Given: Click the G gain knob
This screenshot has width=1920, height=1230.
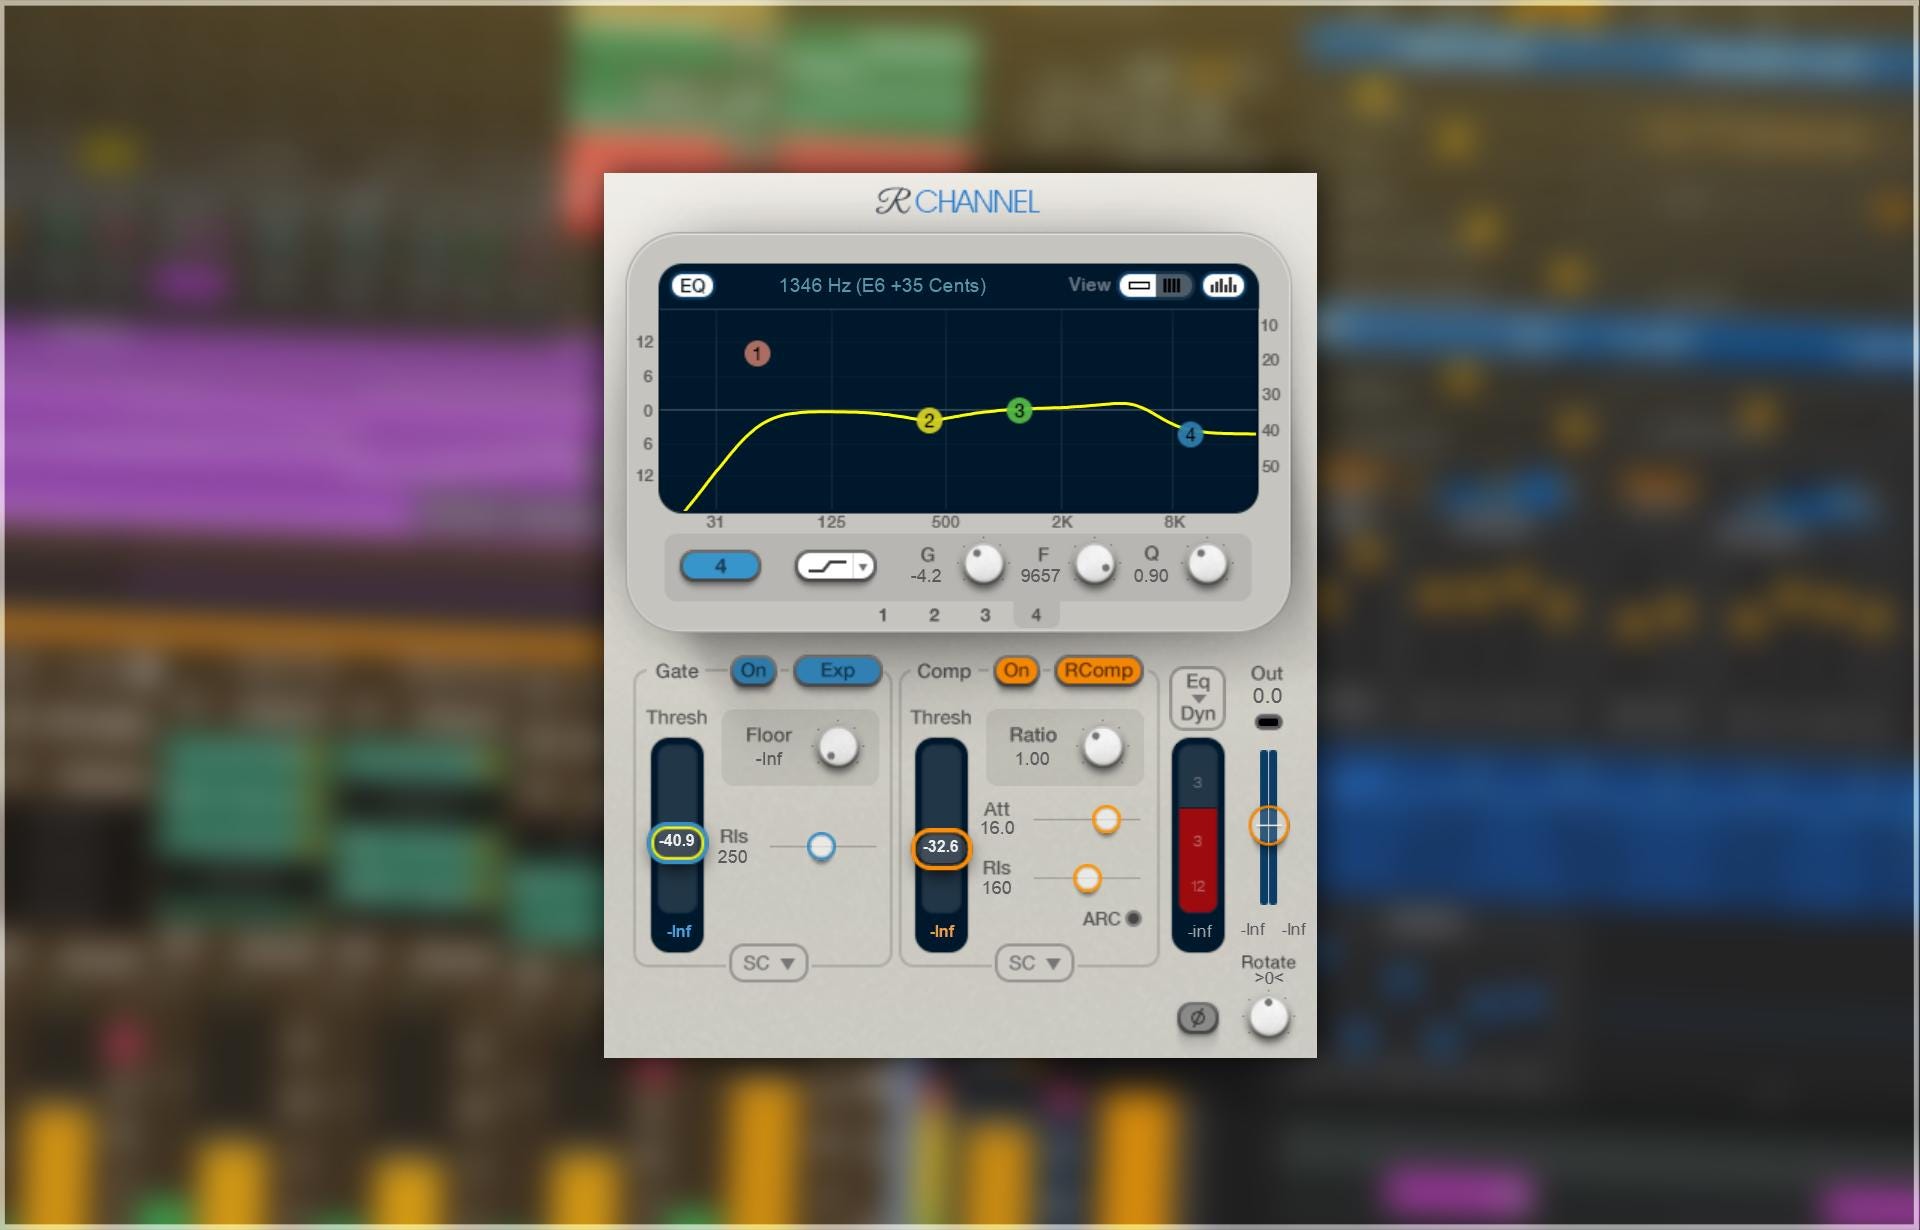Looking at the screenshot, I should pos(983,564).
